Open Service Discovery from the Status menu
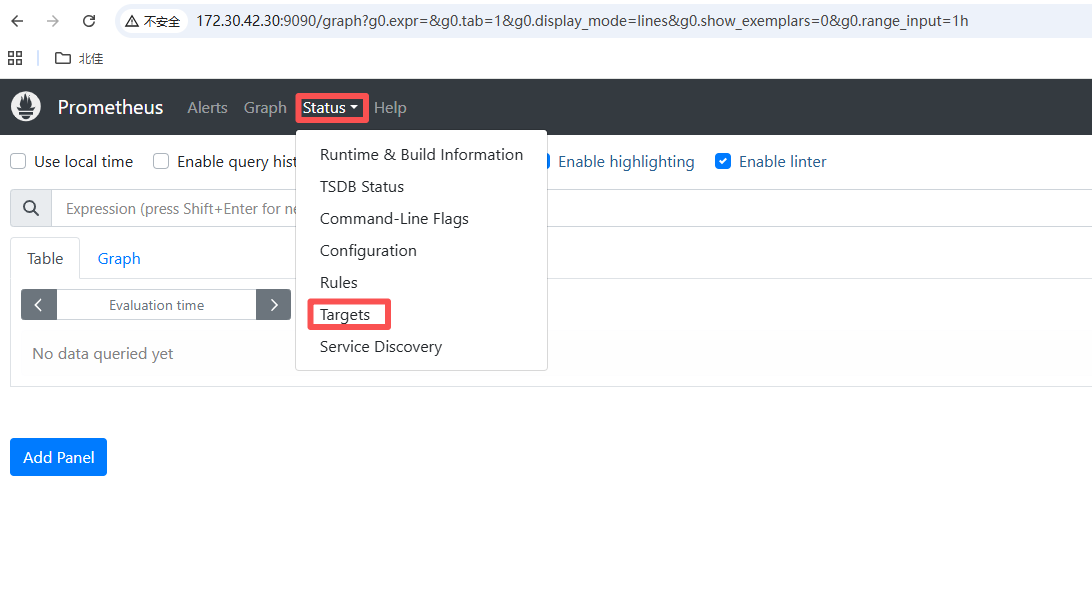Screen dimensions: 1092x591 (380, 347)
